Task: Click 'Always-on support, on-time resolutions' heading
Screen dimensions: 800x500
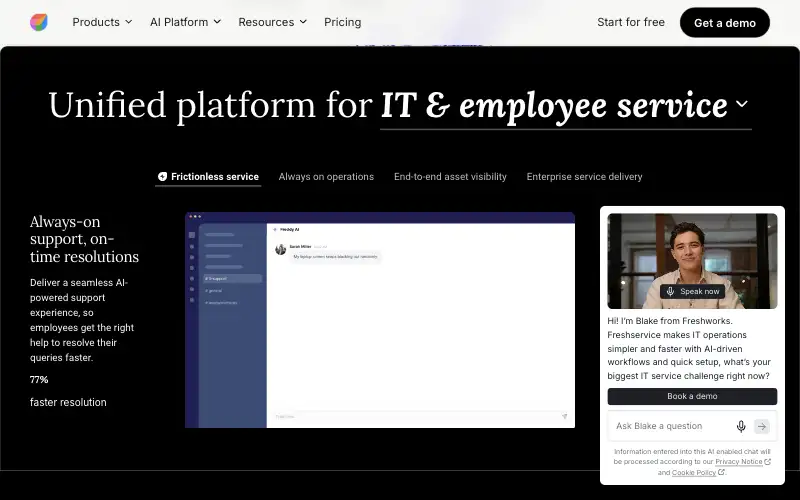Action: [84, 239]
